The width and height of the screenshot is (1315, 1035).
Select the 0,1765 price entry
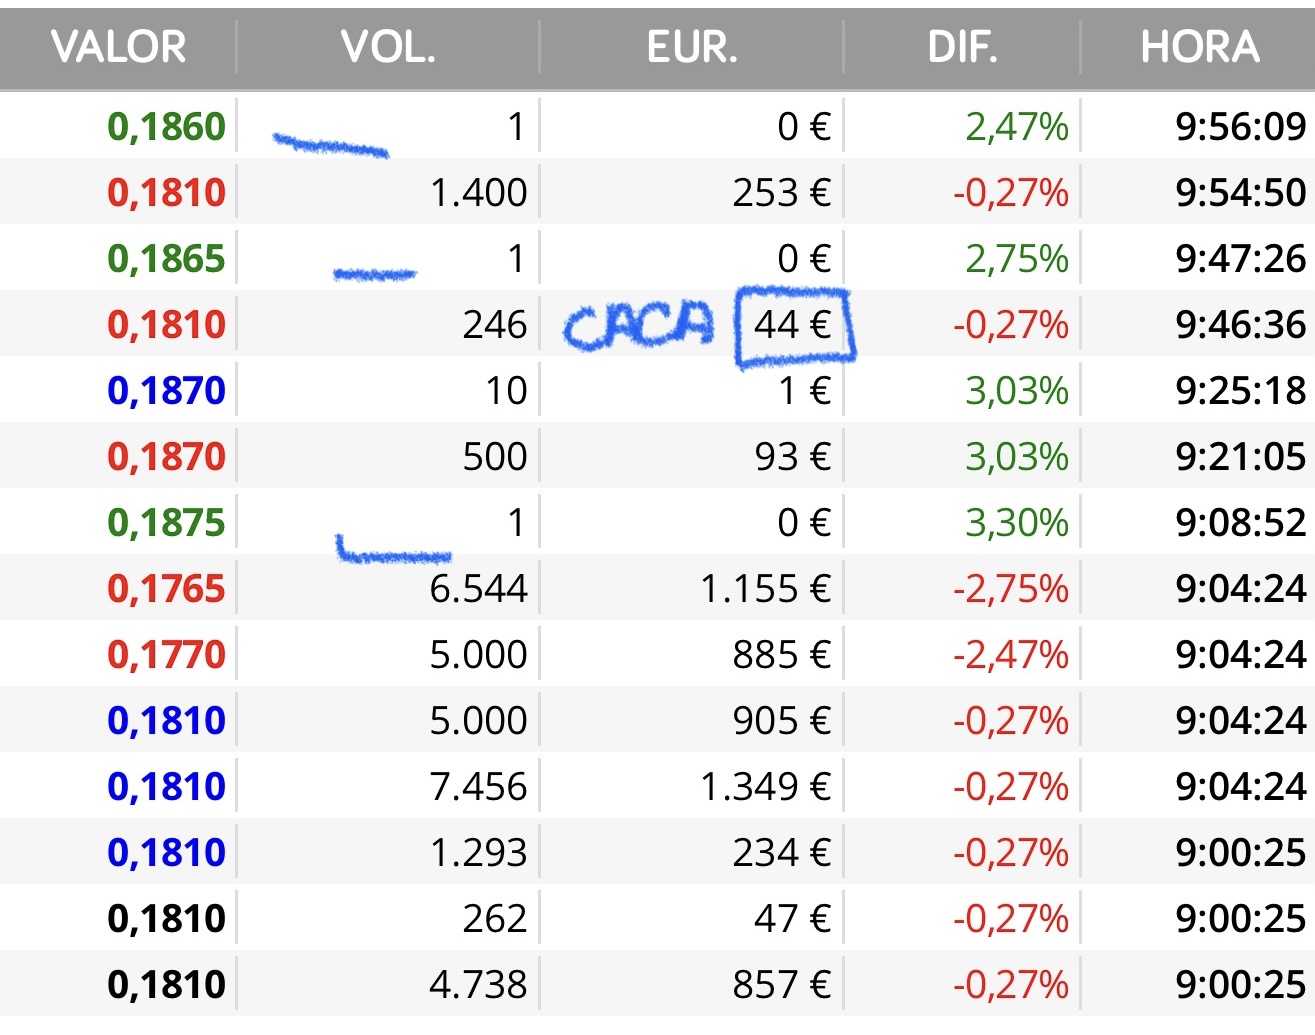click(x=166, y=589)
